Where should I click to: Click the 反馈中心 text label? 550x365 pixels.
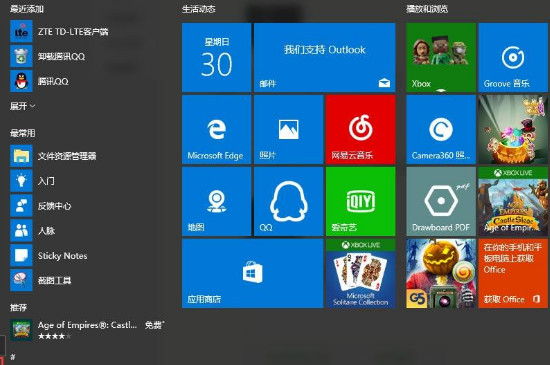click(x=54, y=206)
